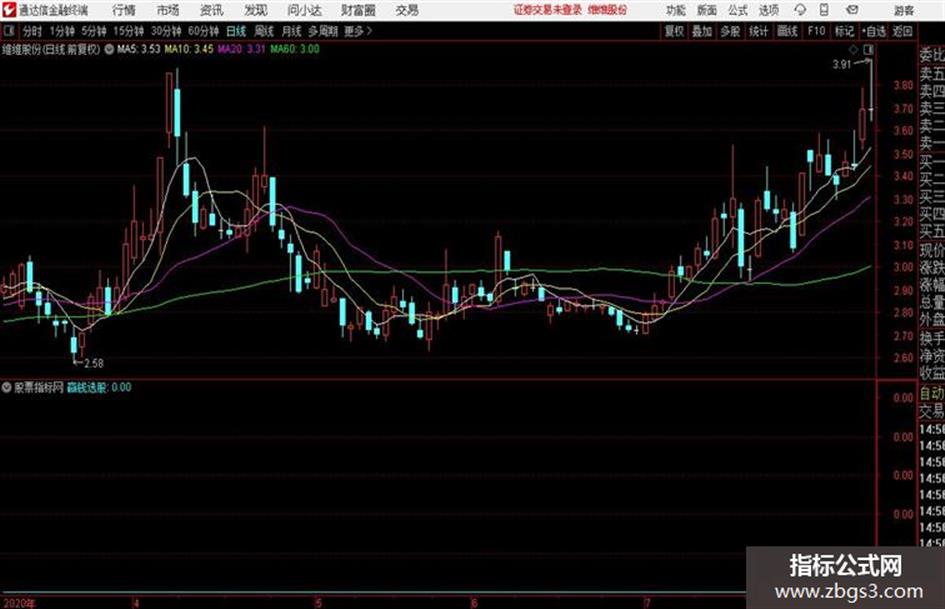Screen dimensions: 945x609
Task: Click the month 7 axis marker
Action: [647, 603]
